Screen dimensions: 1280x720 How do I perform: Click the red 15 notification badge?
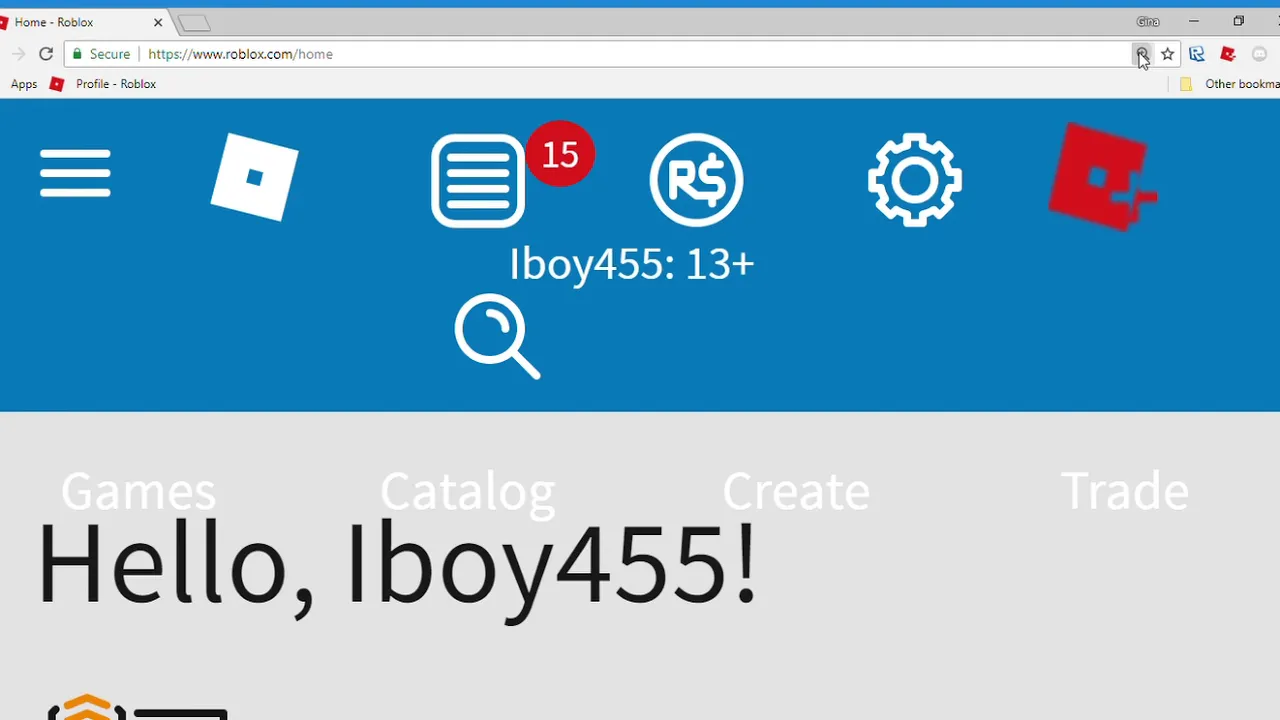560,154
